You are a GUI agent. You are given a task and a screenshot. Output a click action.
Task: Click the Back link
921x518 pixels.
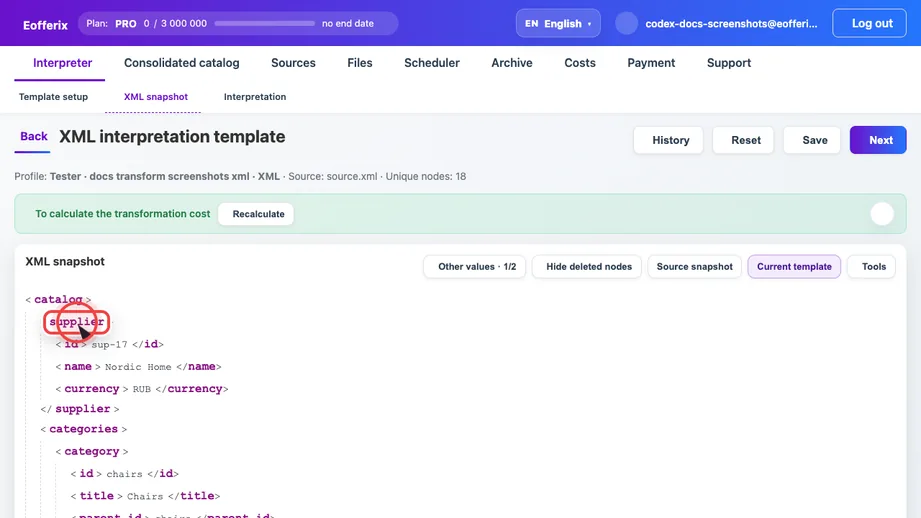[x=33, y=136]
